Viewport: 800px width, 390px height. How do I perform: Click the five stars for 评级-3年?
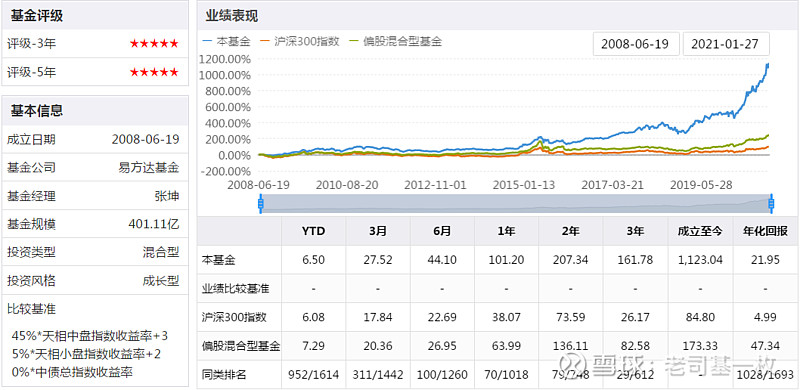coord(154,44)
